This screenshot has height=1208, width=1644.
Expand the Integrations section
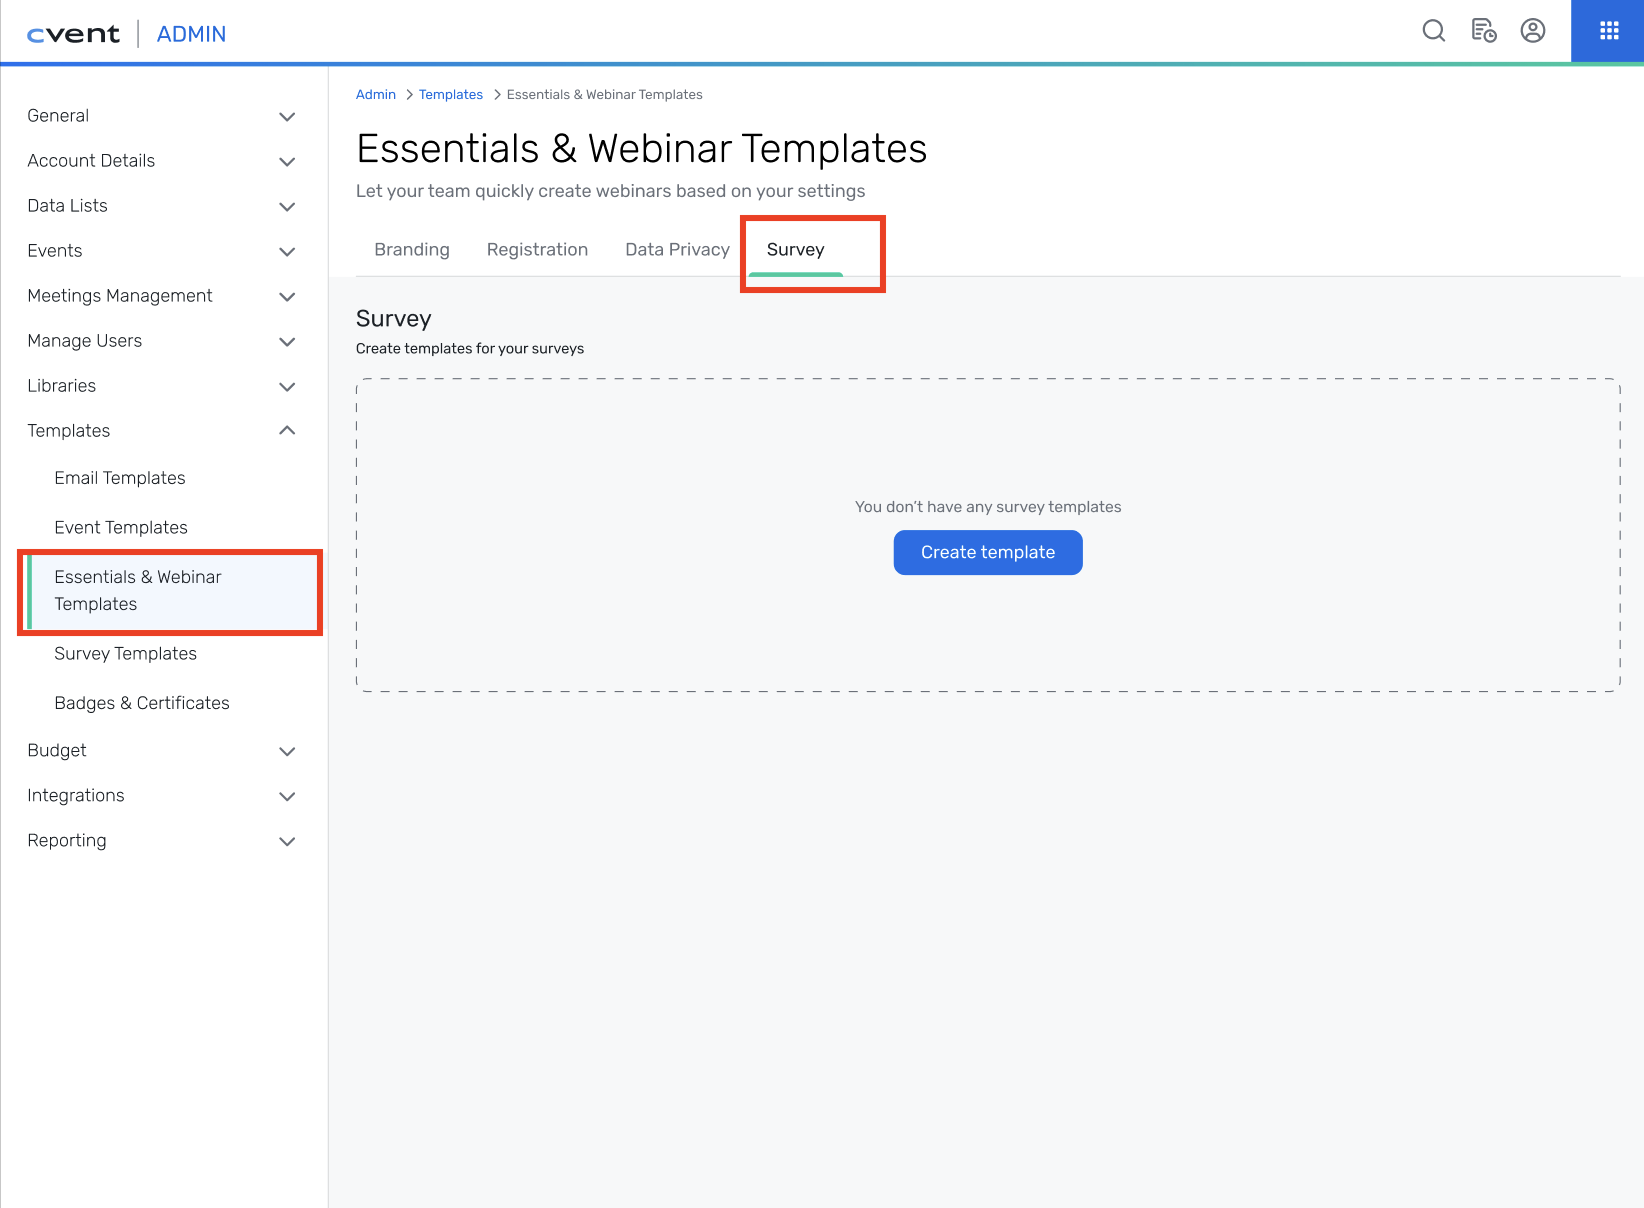pos(162,796)
